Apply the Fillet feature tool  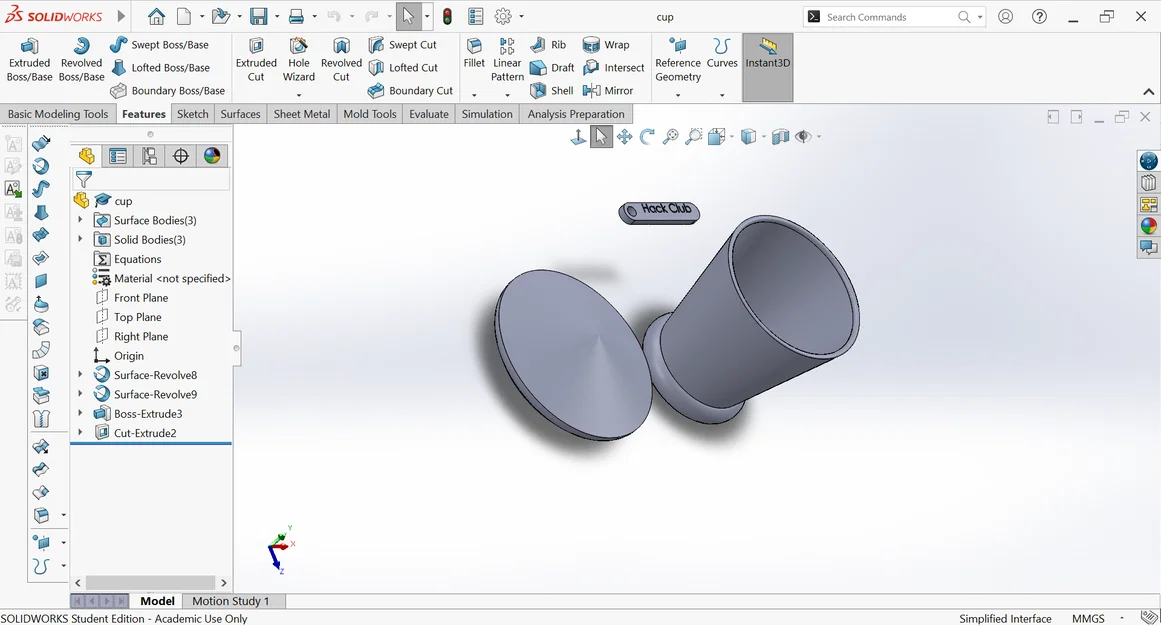[474, 53]
